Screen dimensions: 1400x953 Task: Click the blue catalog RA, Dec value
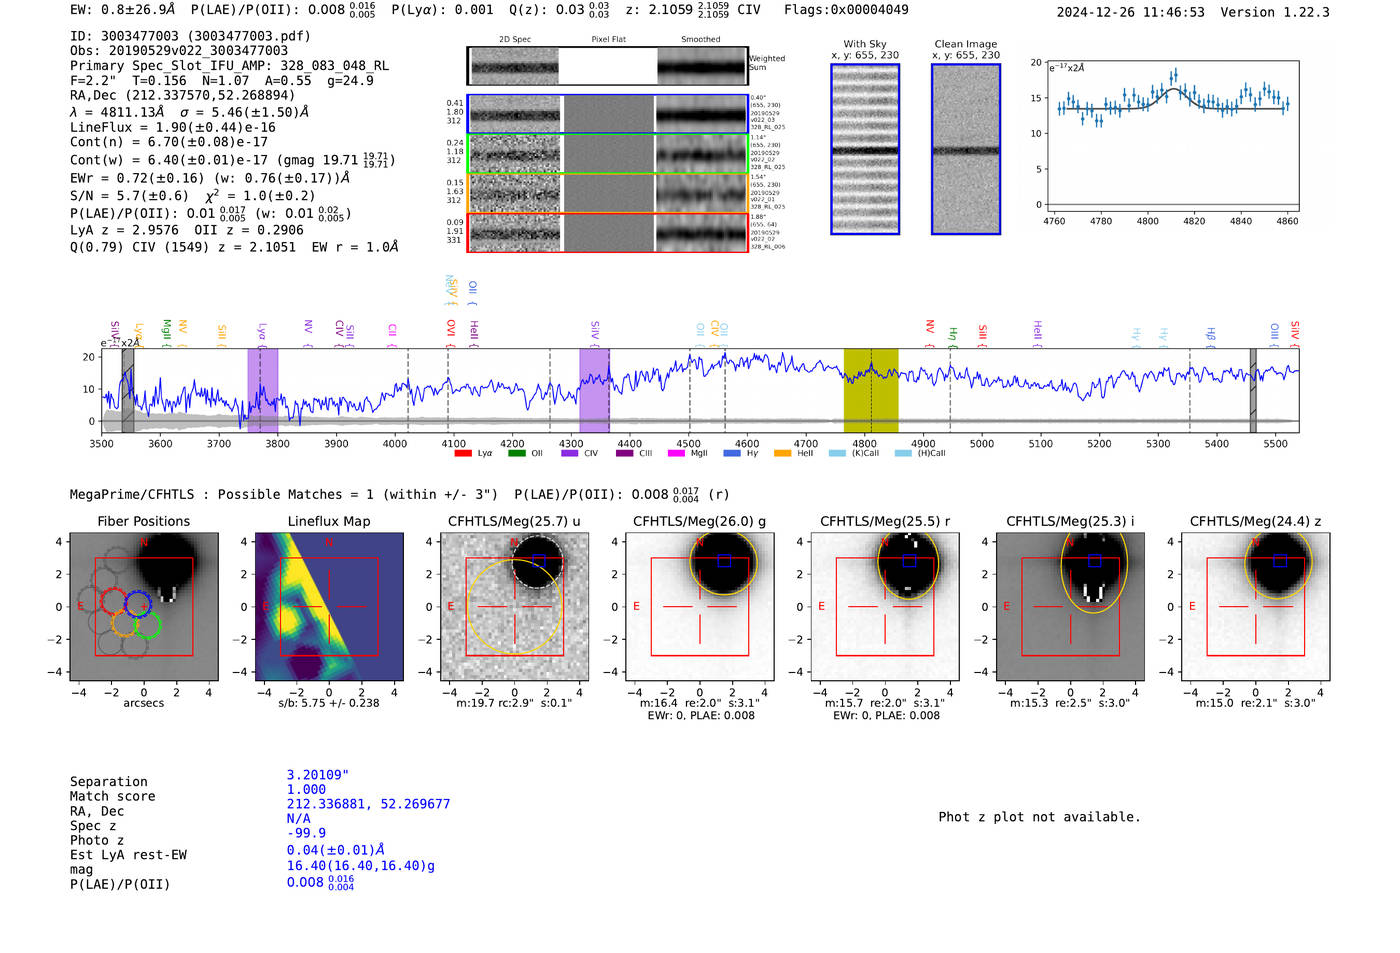pos(368,804)
